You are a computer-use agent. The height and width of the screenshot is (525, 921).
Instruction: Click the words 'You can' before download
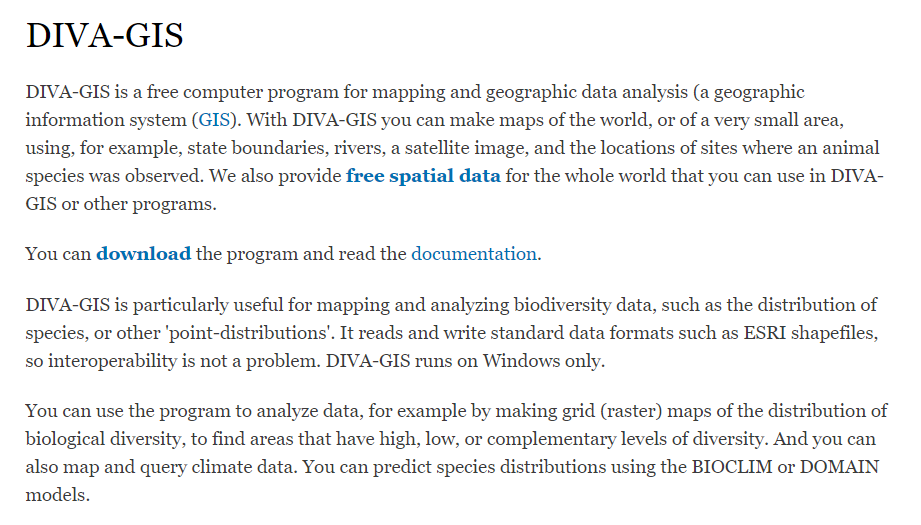point(58,254)
